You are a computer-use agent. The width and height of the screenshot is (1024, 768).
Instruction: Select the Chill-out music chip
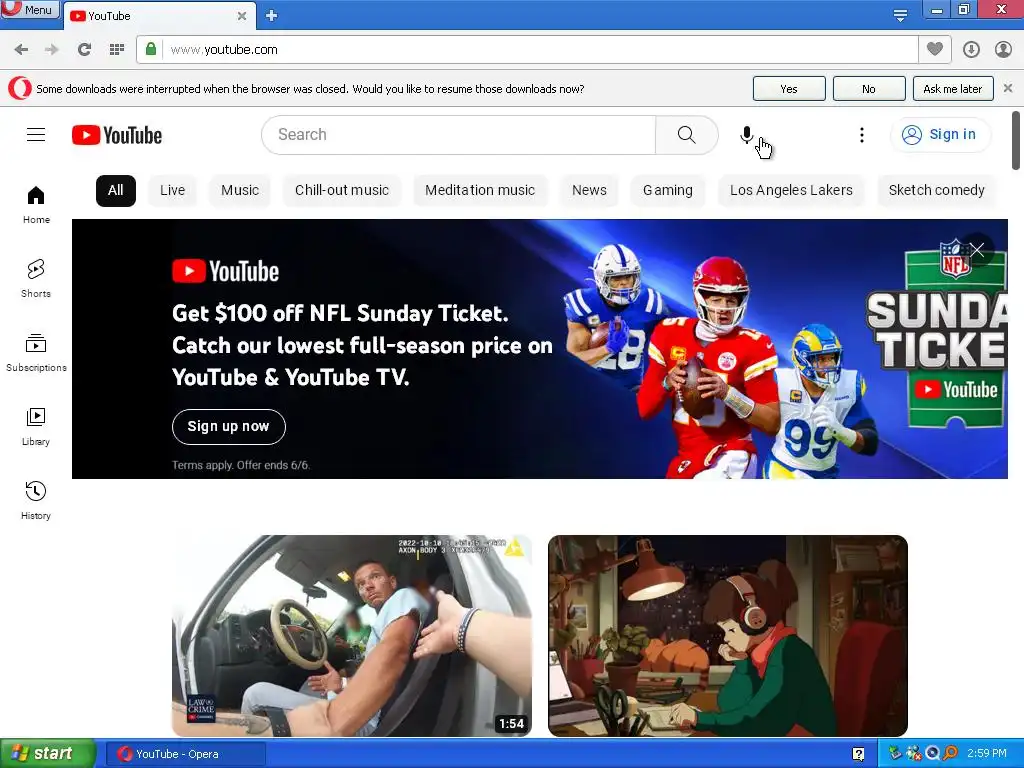(342, 191)
